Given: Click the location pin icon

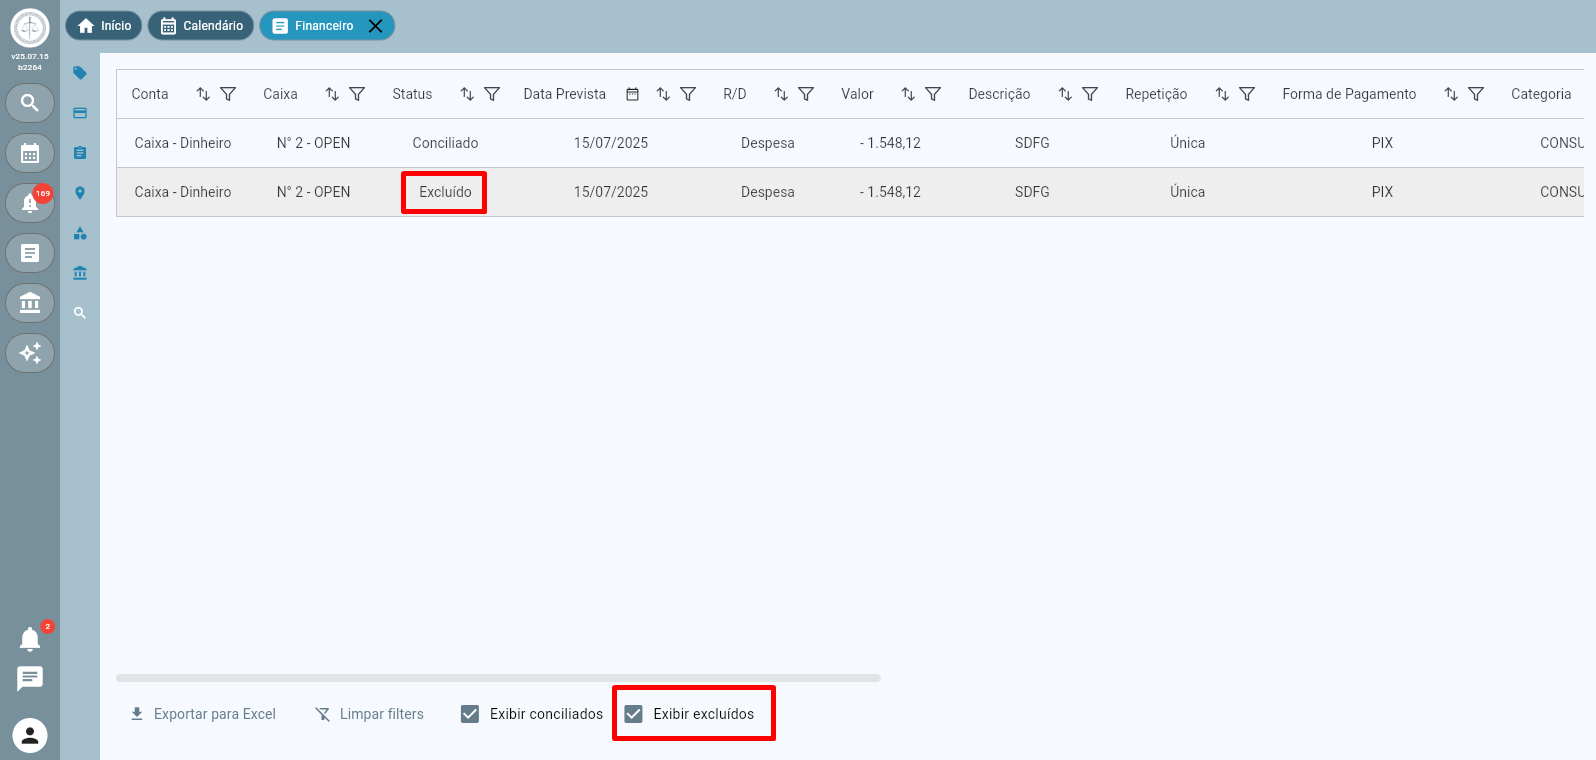Looking at the screenshot, I should click(x=80, y=193).
